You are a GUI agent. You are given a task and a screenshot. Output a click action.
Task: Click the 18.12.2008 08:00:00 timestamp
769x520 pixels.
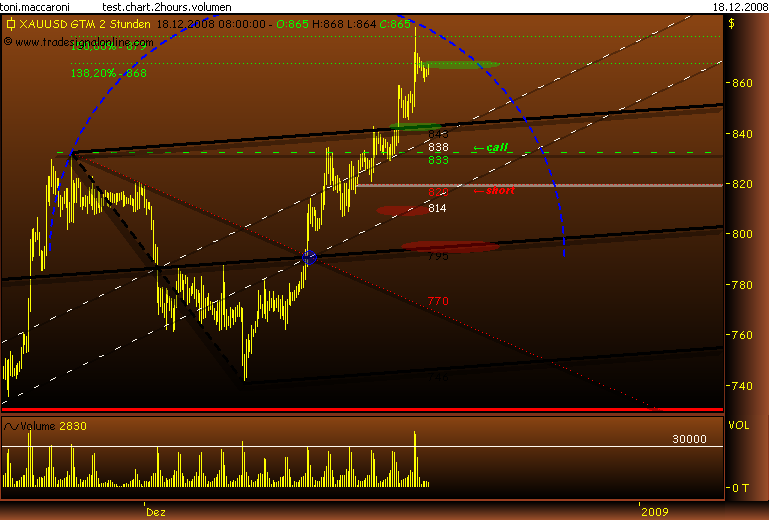211,24
